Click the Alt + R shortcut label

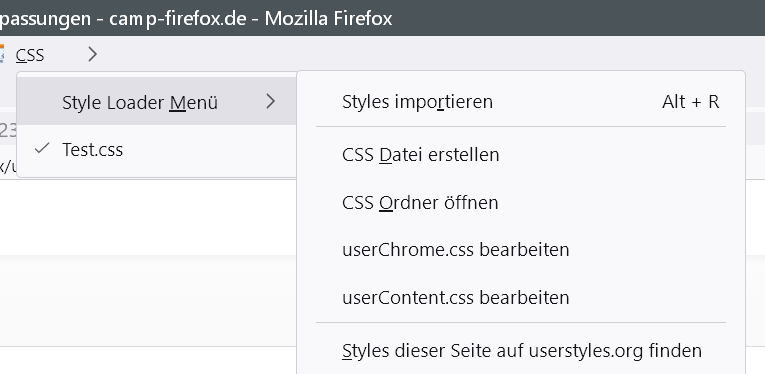pyautogui.click(x=690, y=101)
